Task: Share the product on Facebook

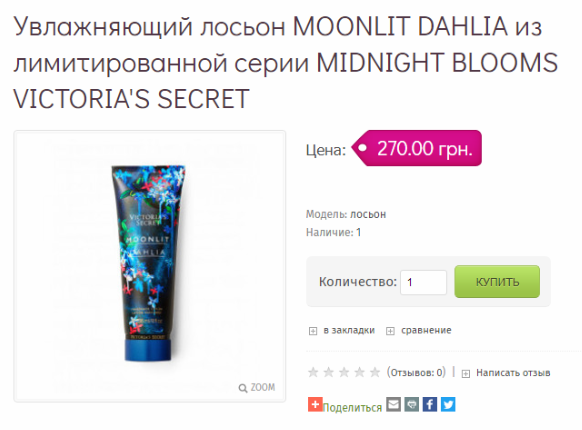Action: click(429, 404)
